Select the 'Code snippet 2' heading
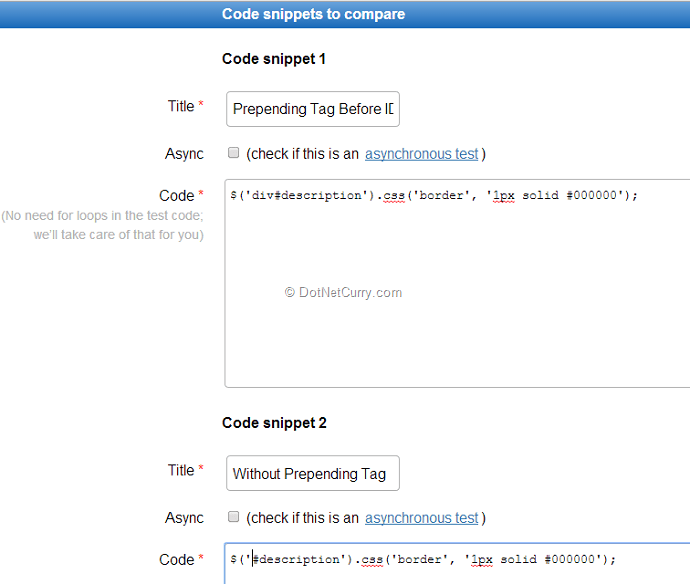 pos(274,423)
